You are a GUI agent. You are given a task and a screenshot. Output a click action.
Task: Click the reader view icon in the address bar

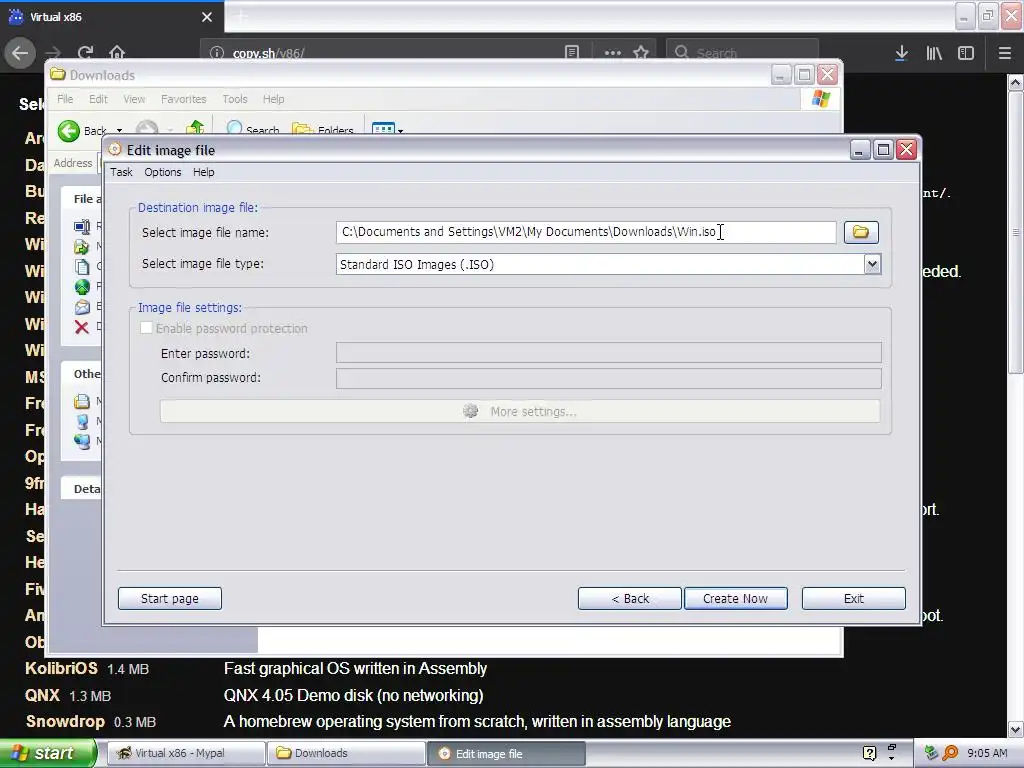571,53
